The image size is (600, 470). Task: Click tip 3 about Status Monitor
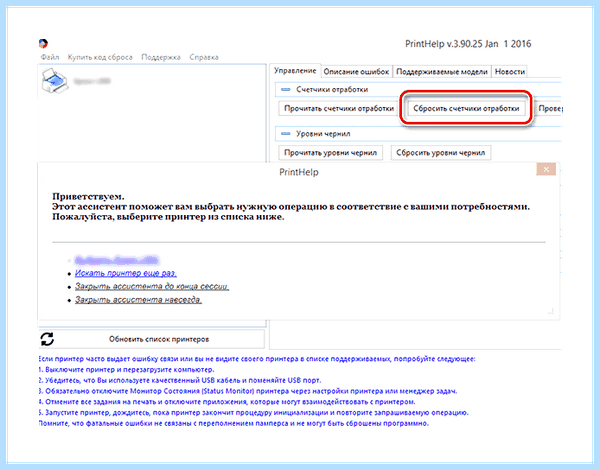248,391
